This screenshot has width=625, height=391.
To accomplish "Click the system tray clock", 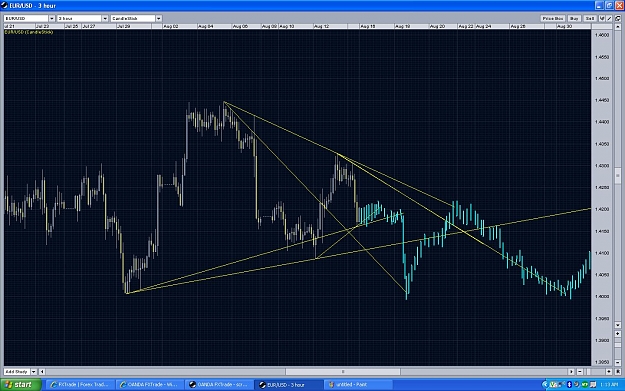I will [609, 385].
